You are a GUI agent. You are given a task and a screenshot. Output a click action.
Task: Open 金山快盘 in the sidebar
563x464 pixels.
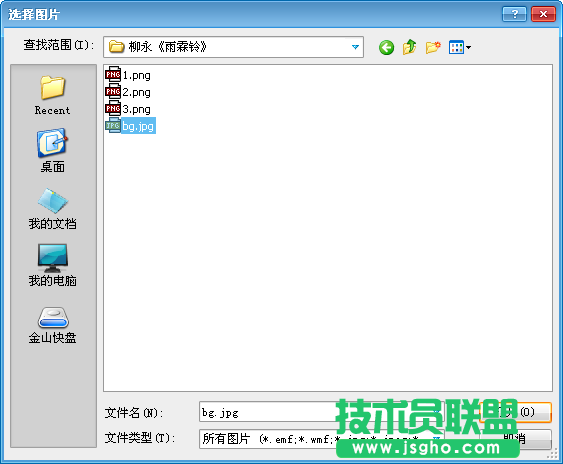point(52,325)
